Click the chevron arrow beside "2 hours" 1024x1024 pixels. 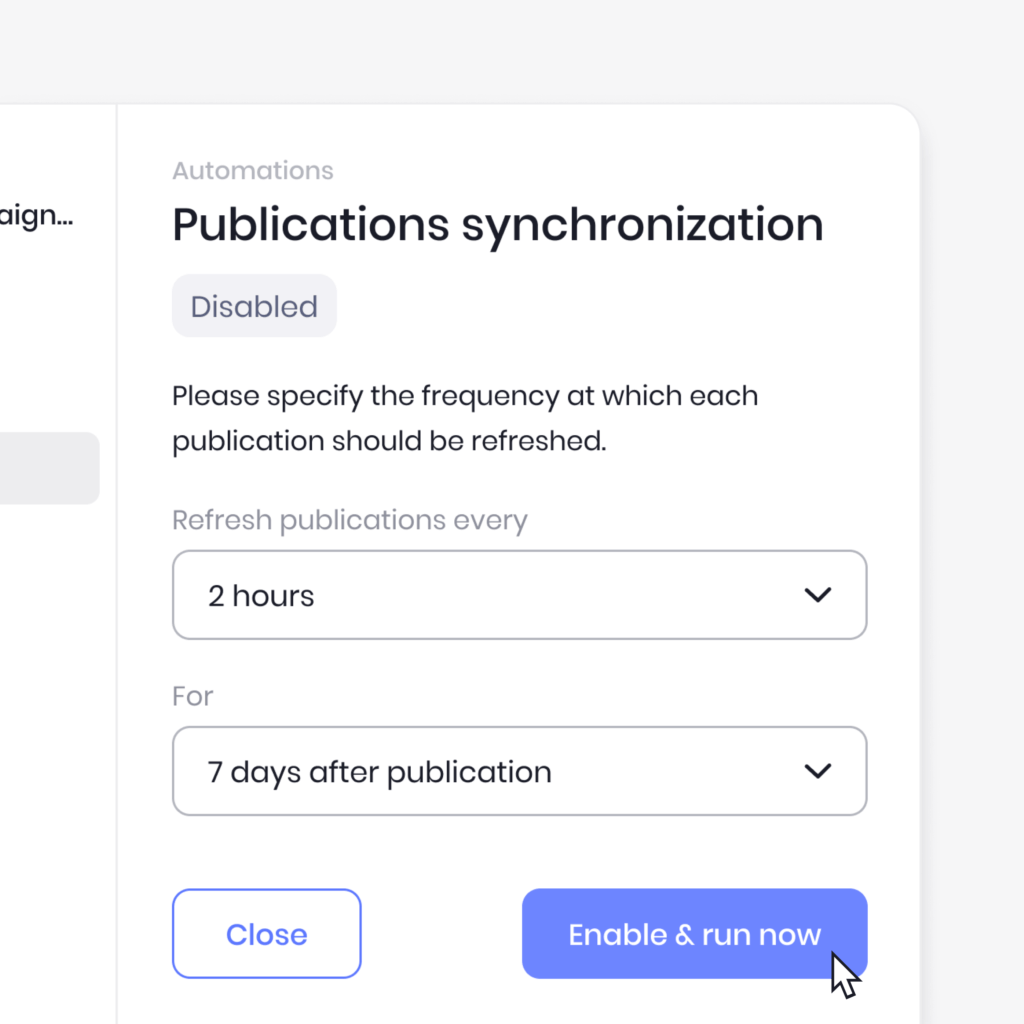(x=818, y=595)
